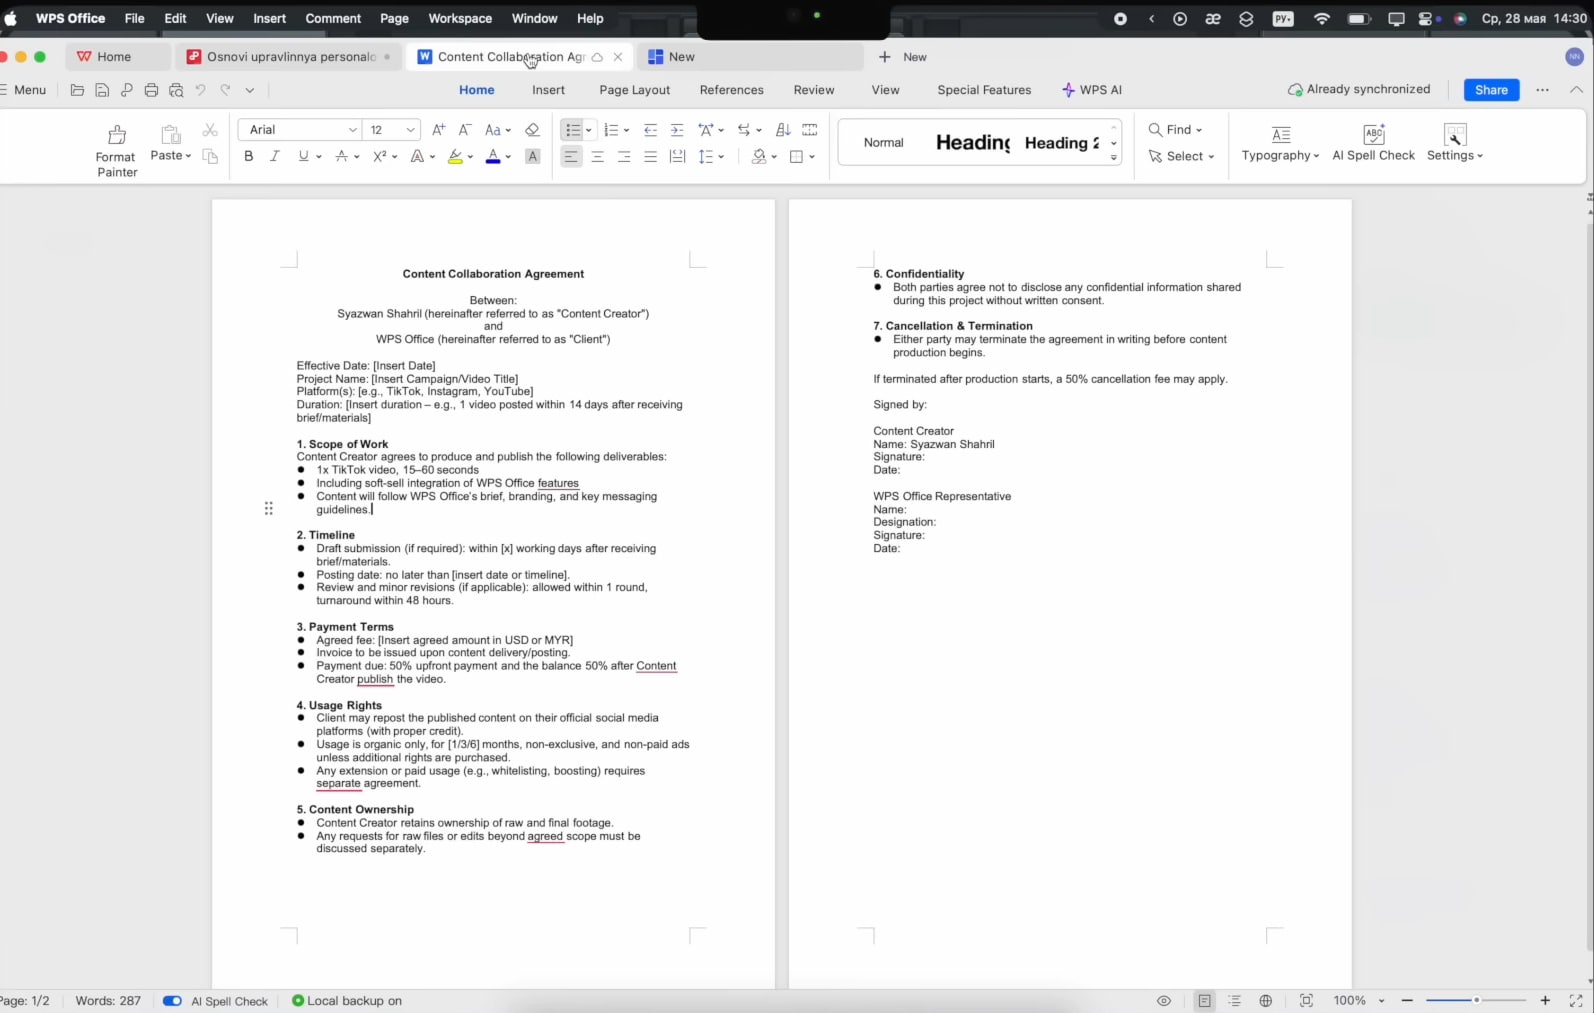
Task: Open print preview icon
Action: tap(176, 90)
